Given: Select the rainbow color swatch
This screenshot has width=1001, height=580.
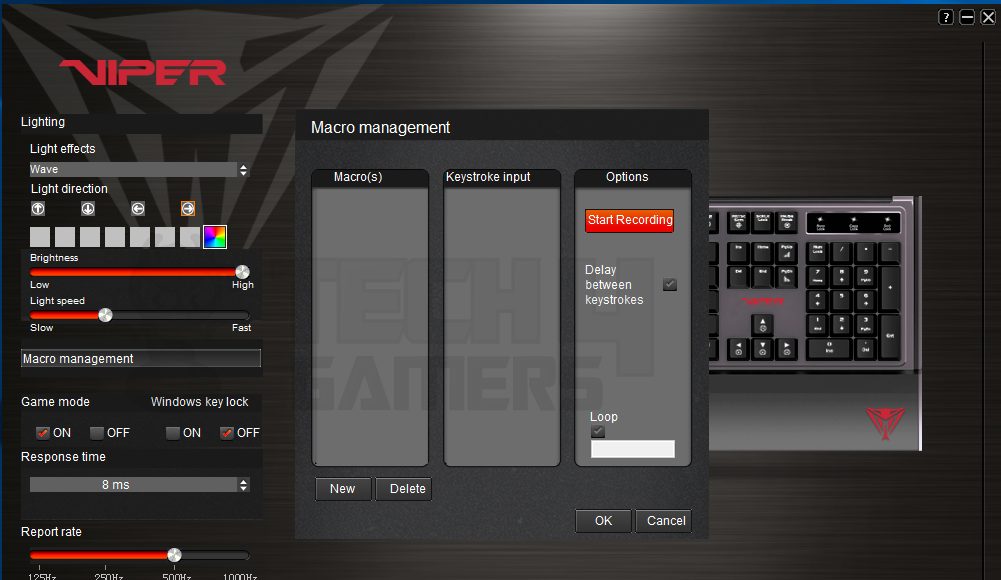Looking at the screenshot, I should click(215, 237).
